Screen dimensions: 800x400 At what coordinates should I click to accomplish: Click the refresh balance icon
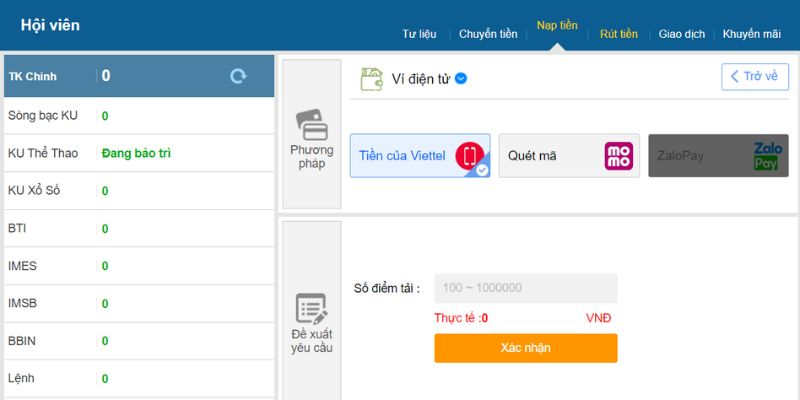[x=238, y=76]
